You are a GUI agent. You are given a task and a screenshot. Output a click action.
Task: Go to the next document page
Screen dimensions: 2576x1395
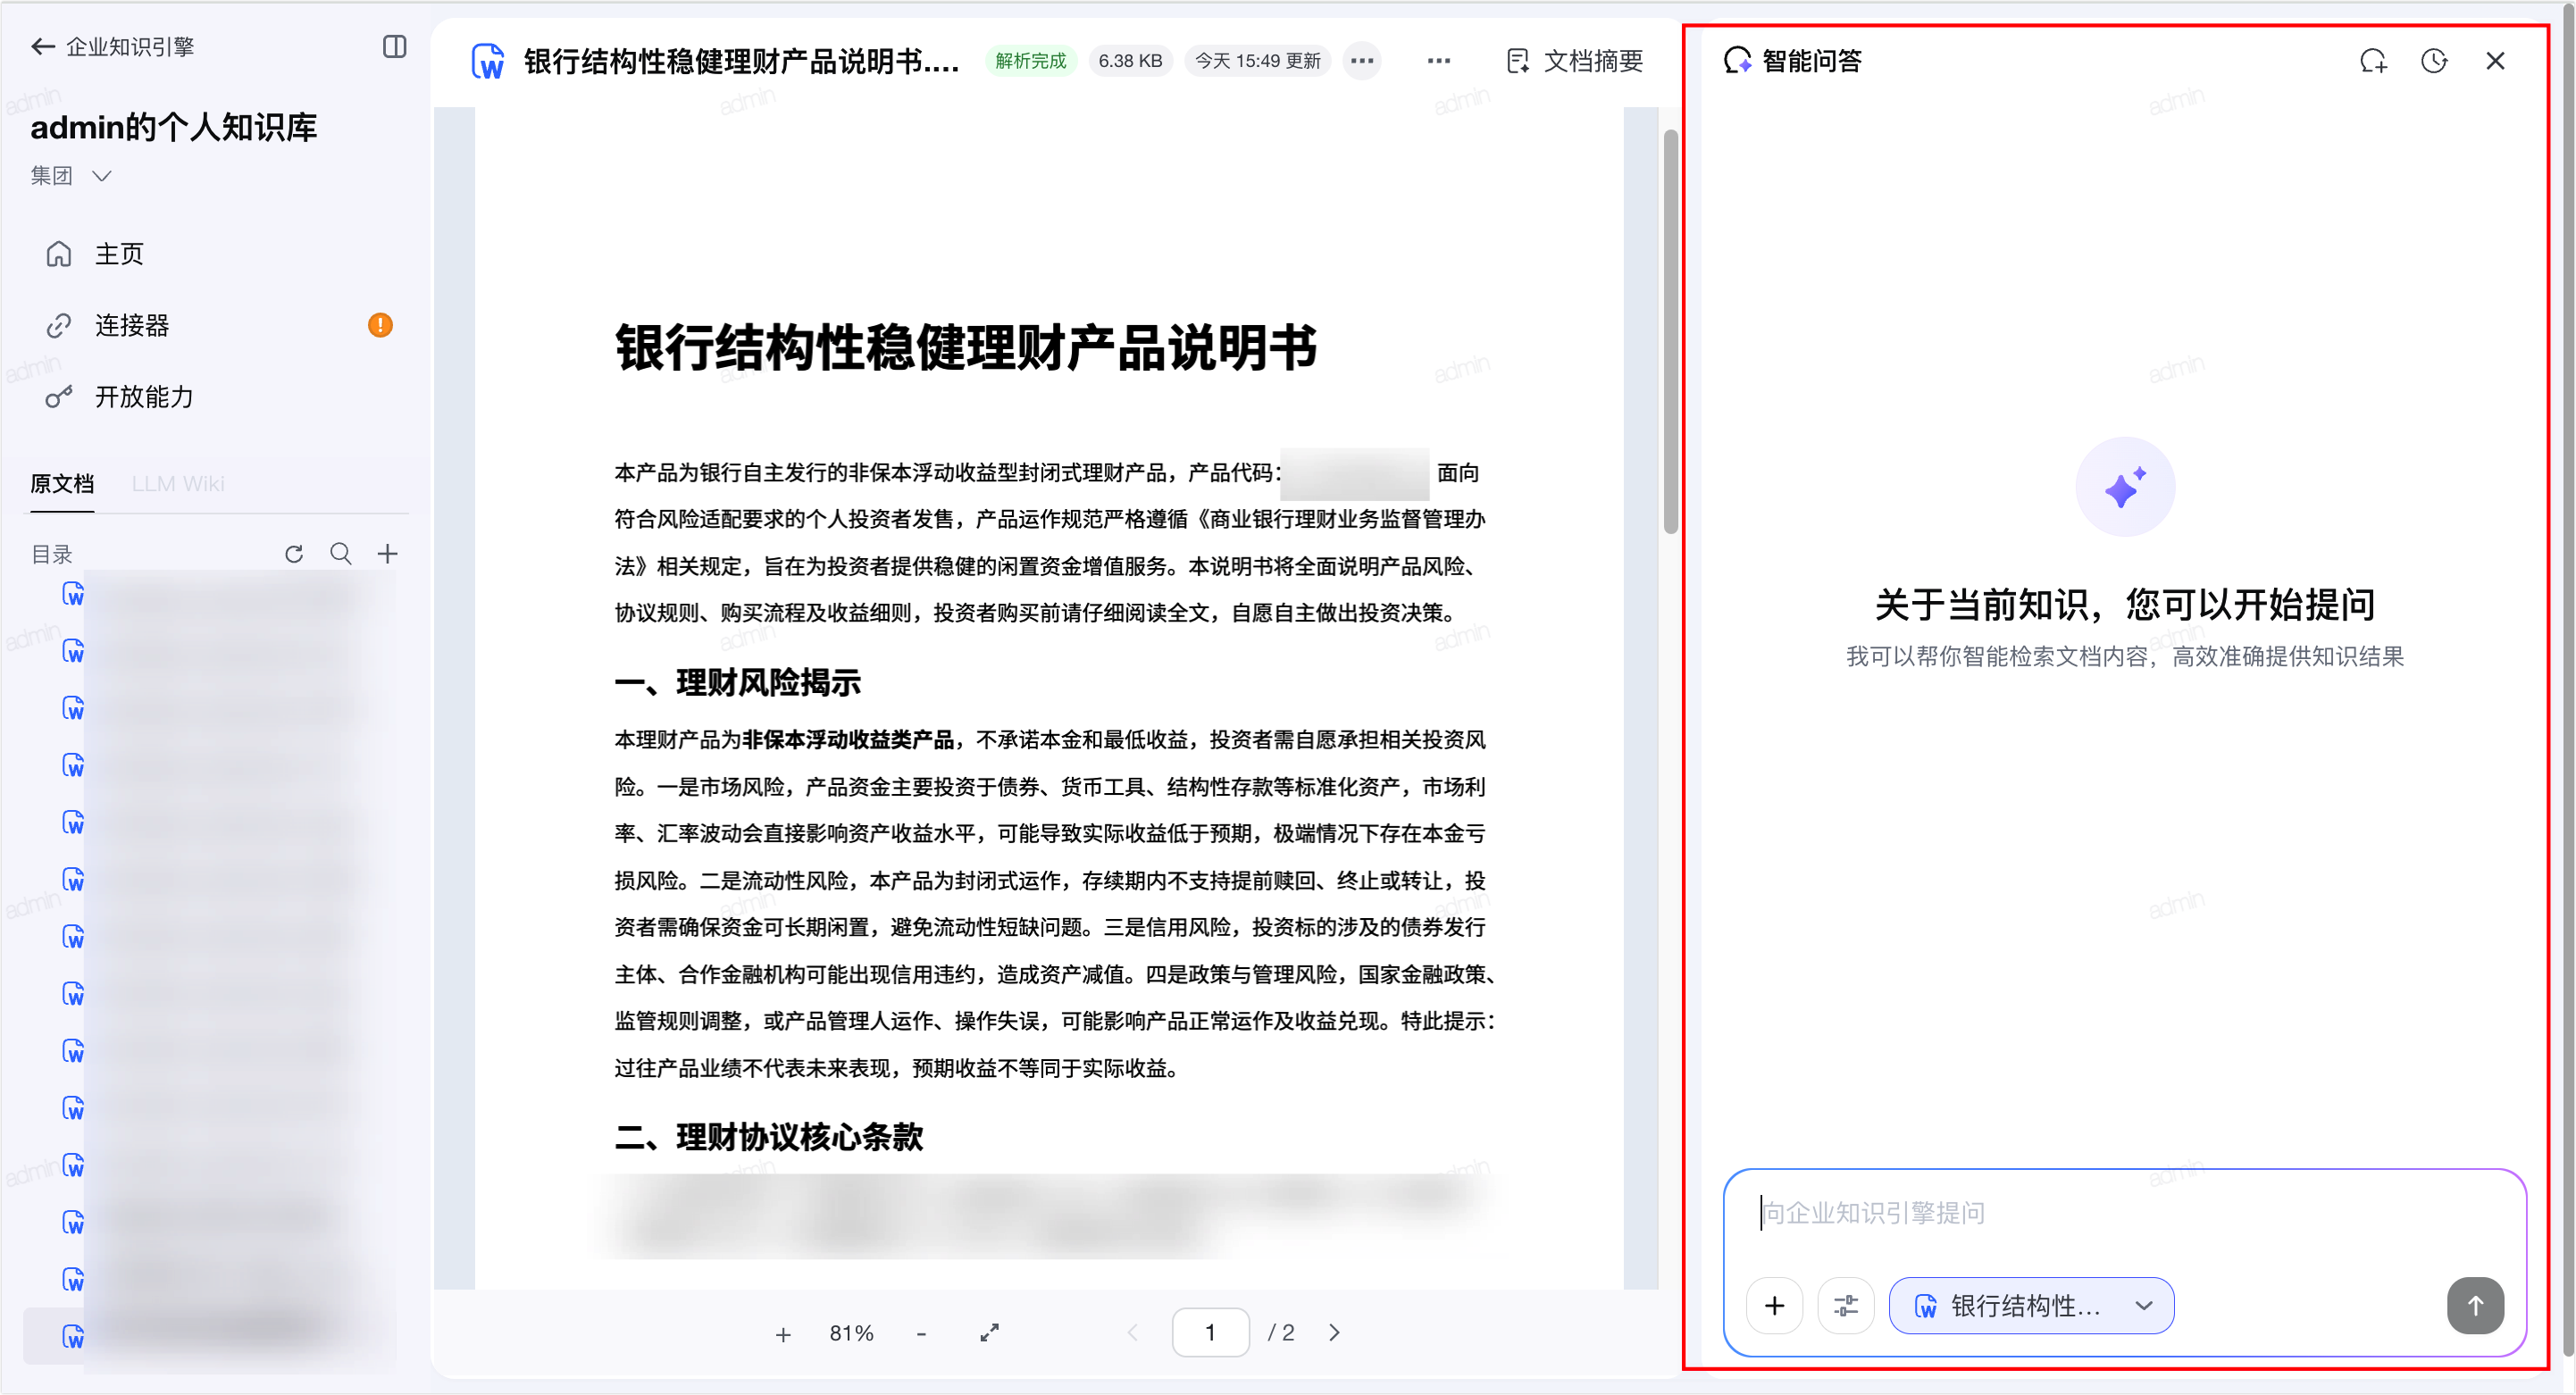[1334, 1334]
